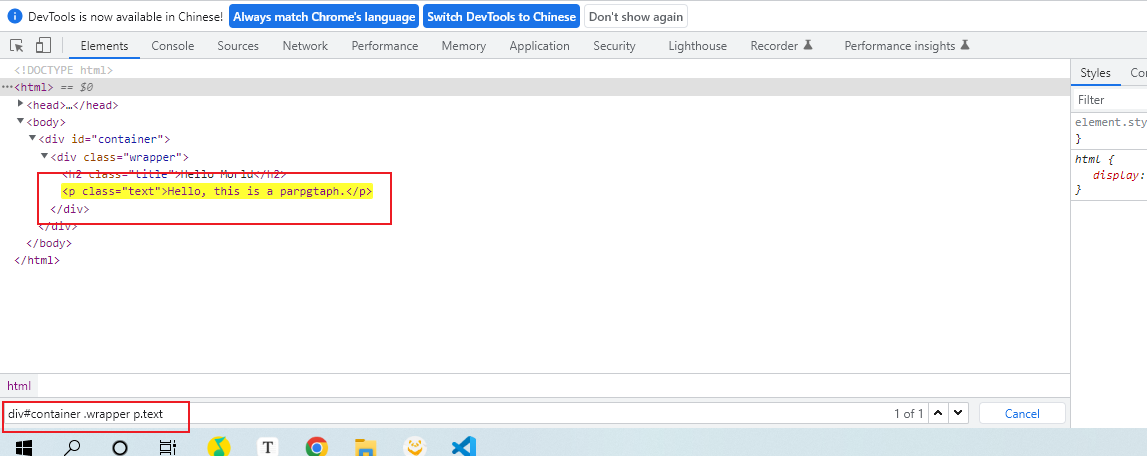Open Task View on the taskbar
The image size is (1147, 456).
tap(168, 446)
